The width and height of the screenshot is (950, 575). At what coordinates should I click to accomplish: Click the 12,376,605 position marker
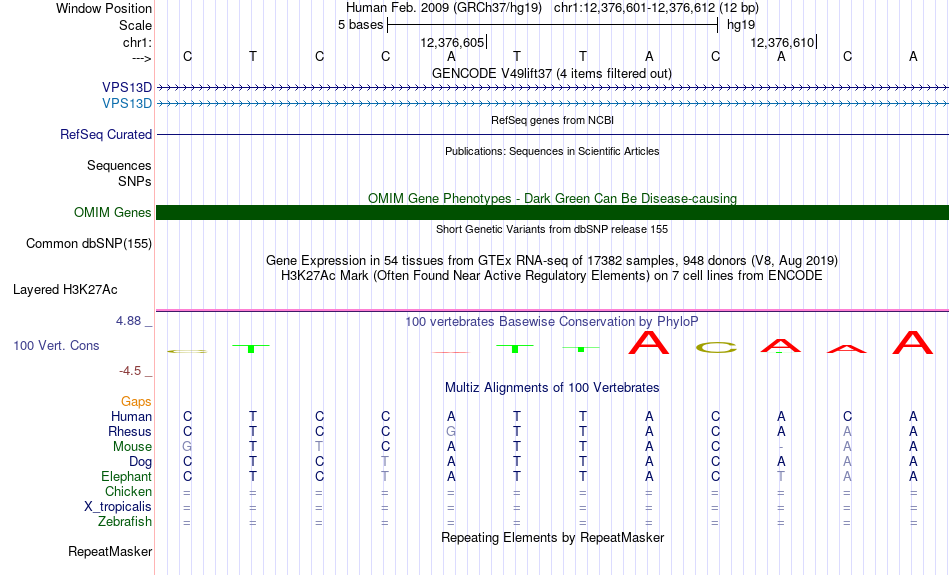click(452, 42)
